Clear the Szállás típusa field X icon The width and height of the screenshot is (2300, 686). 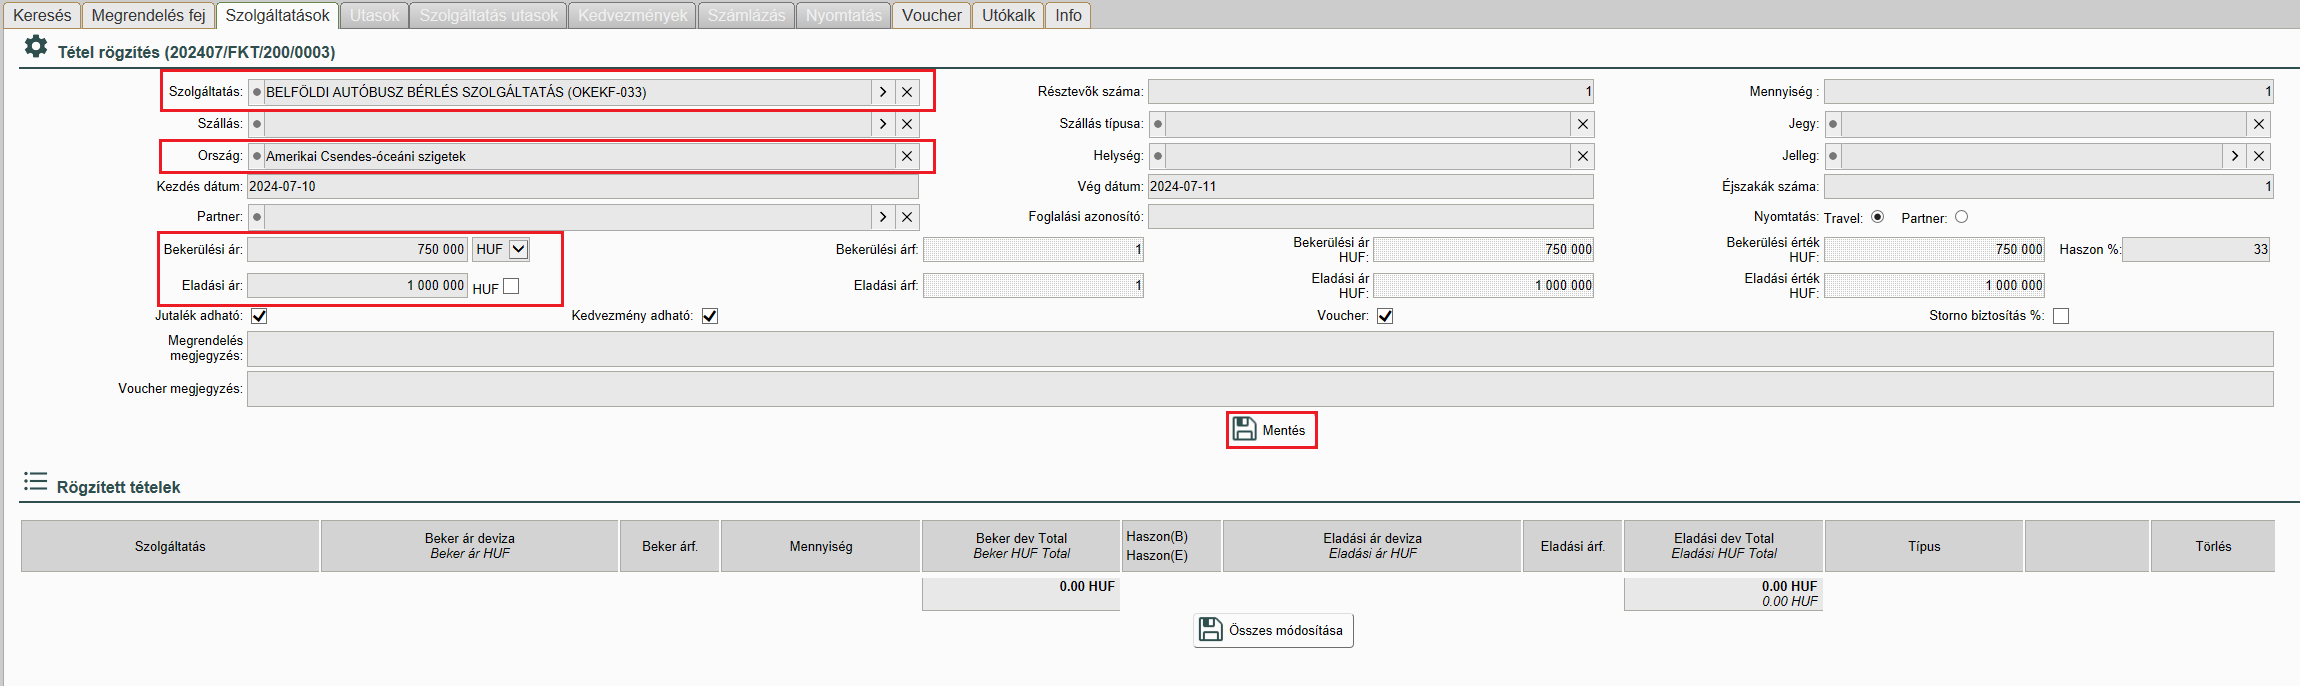1582,124
